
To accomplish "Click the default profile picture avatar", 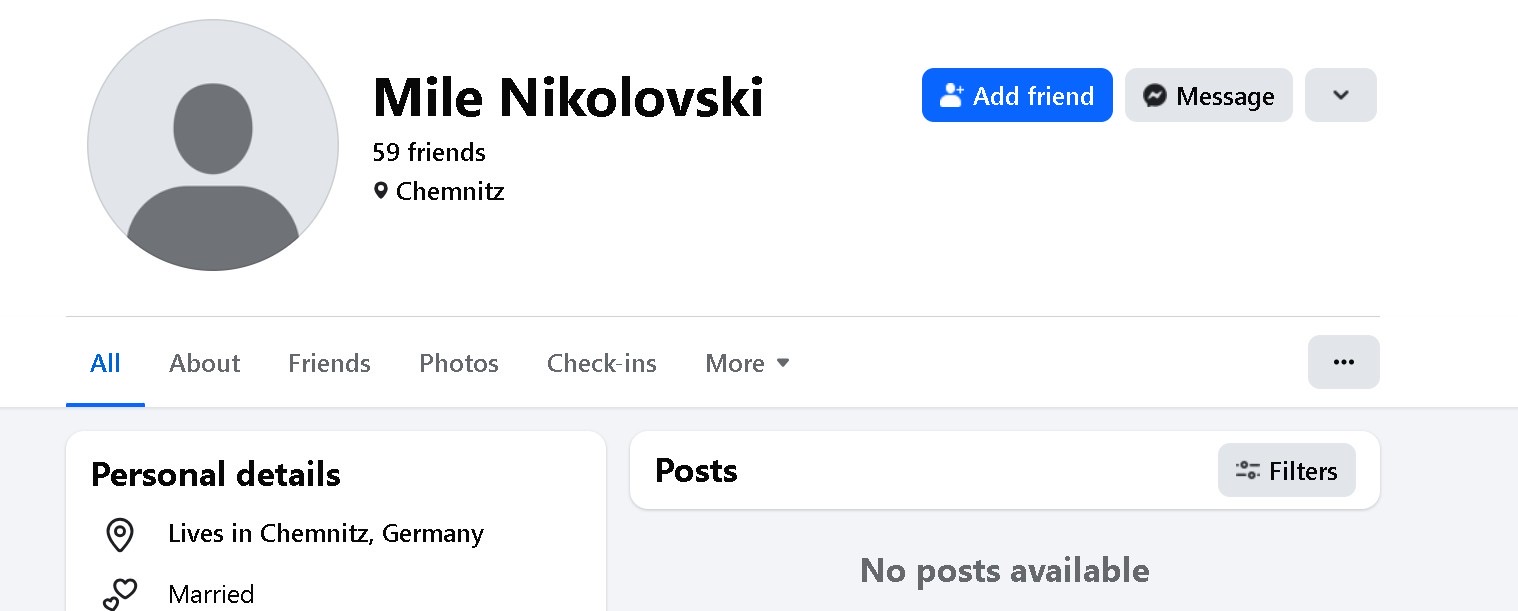I will [x=213, y=145].
